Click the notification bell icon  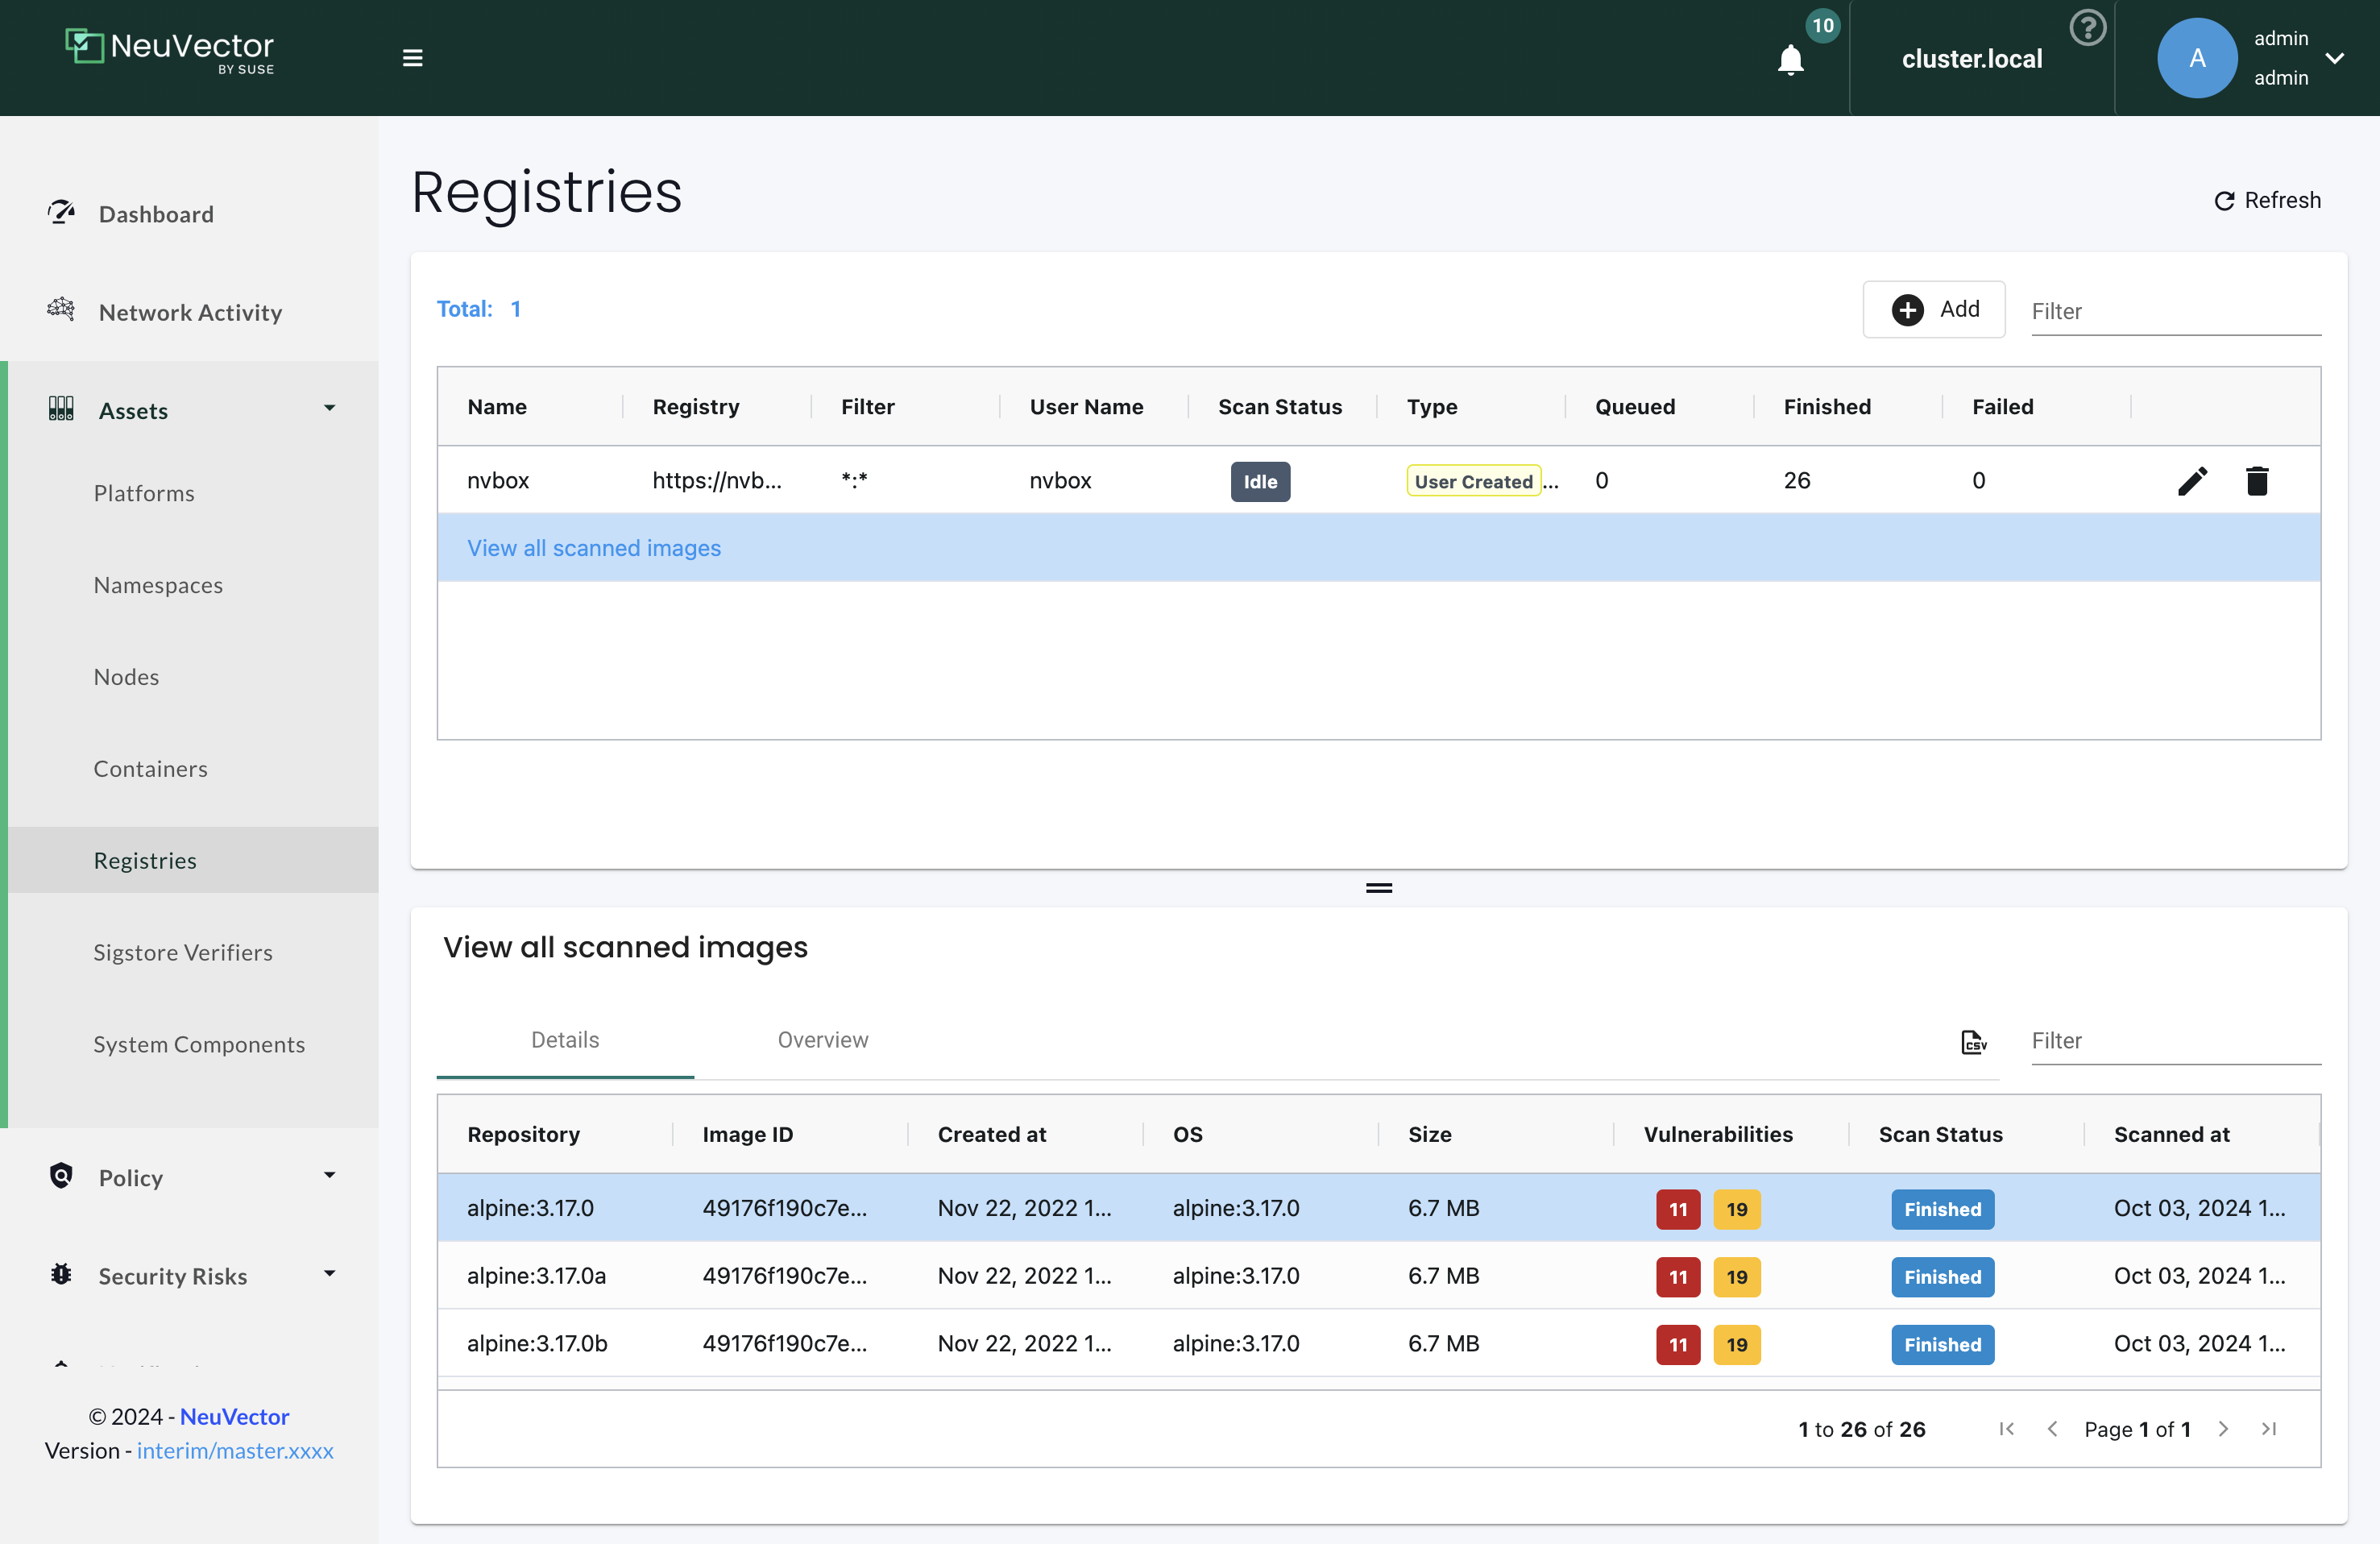tap(1790, 60)
